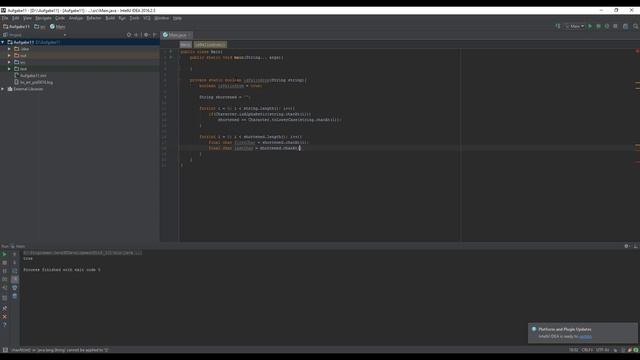The width and height of the screenshot is (640, 360).
Task: Click scroll from source in the Project panel
Action: point(129,35)
